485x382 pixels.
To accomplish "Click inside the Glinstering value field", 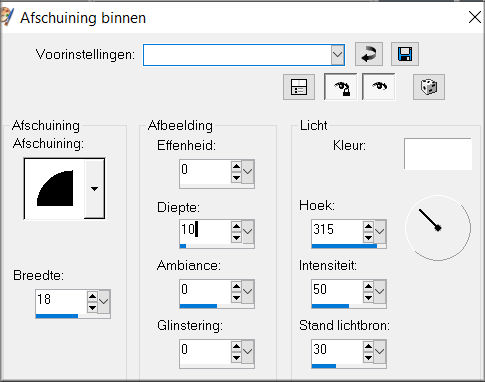I will point(205,350).
